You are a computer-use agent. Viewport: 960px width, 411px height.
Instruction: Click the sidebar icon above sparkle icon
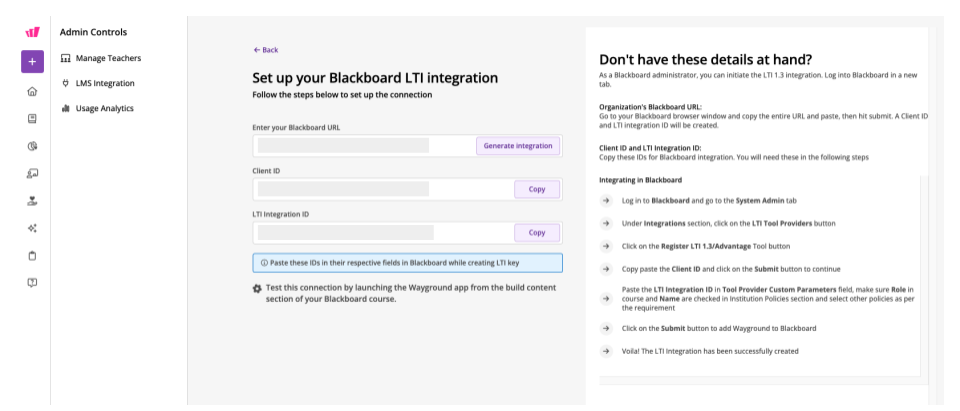[32, 200]
